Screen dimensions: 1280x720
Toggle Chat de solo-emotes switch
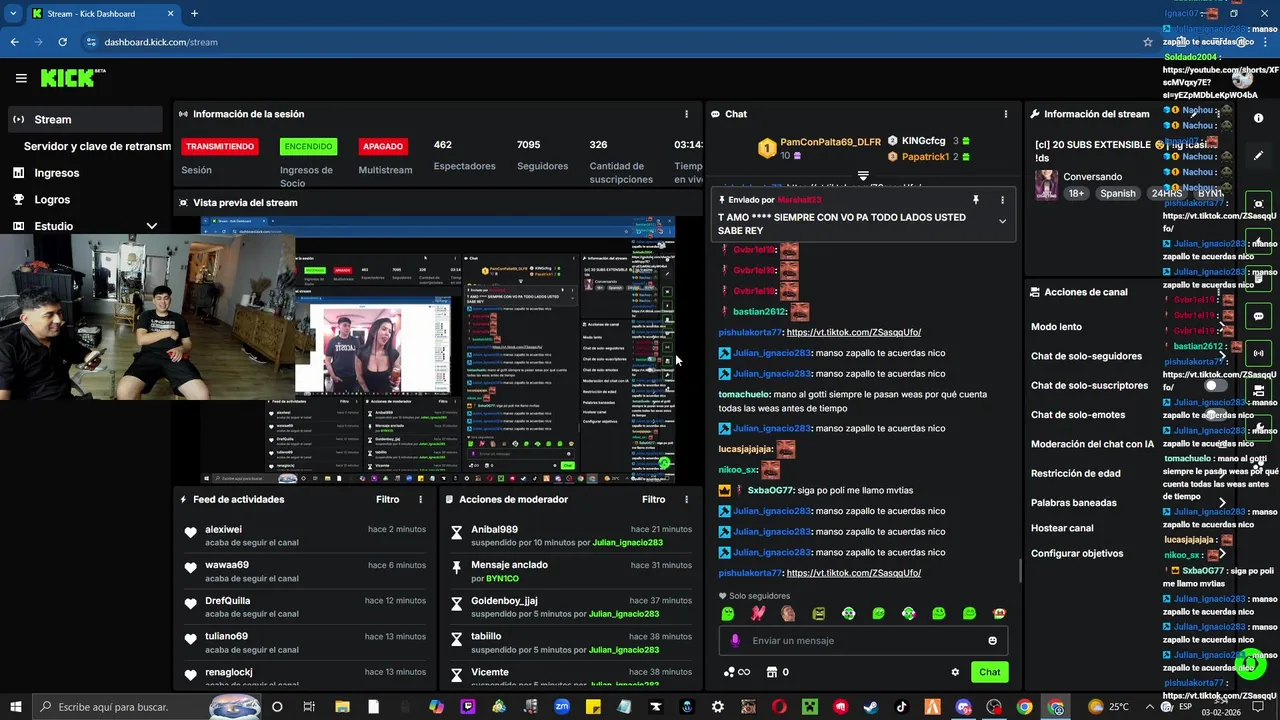(1215, 414)
